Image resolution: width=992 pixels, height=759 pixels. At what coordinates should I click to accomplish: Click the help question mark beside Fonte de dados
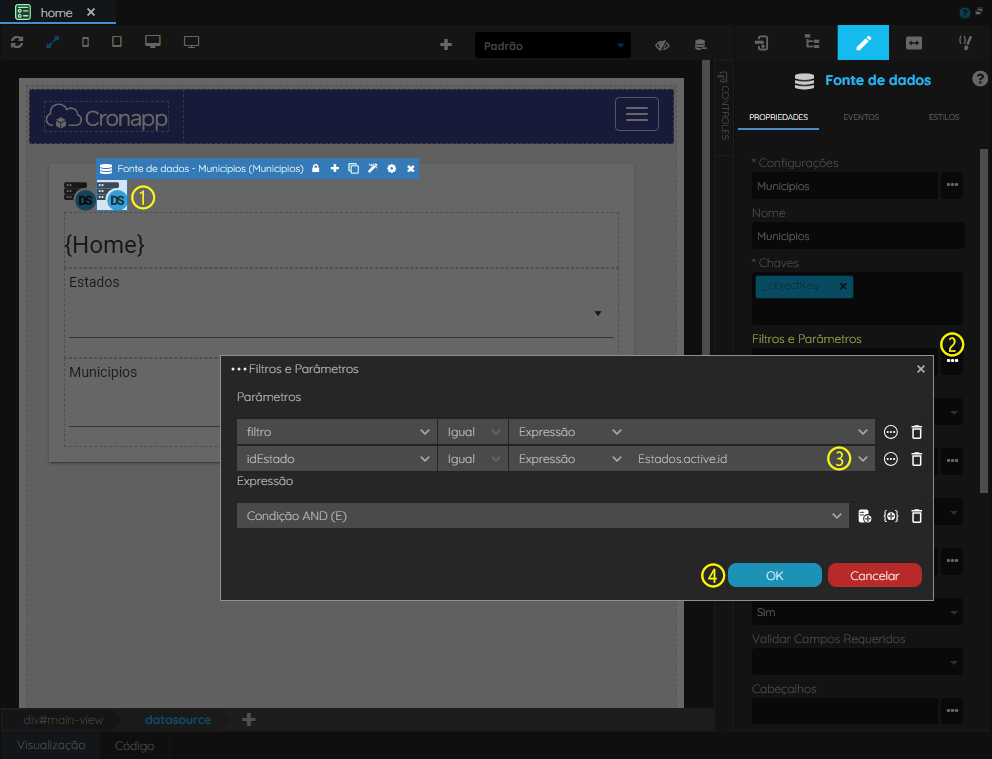point(979,78)
